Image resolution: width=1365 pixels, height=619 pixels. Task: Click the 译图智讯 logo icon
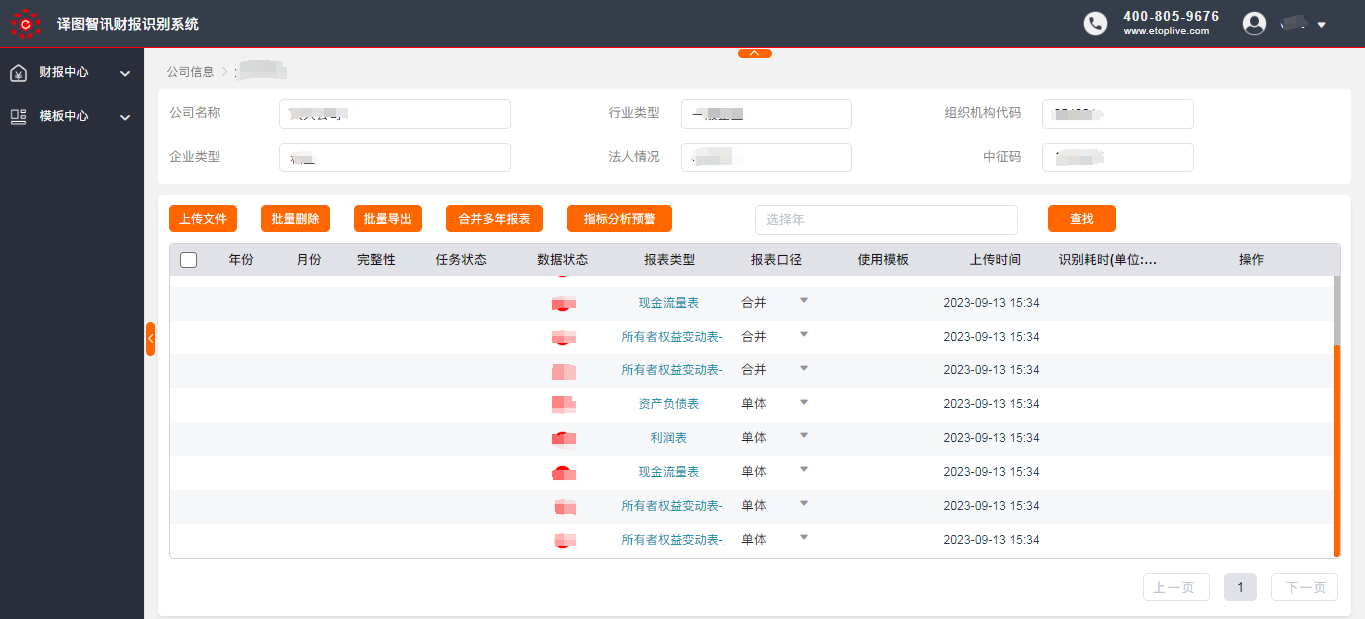point(24,23)
